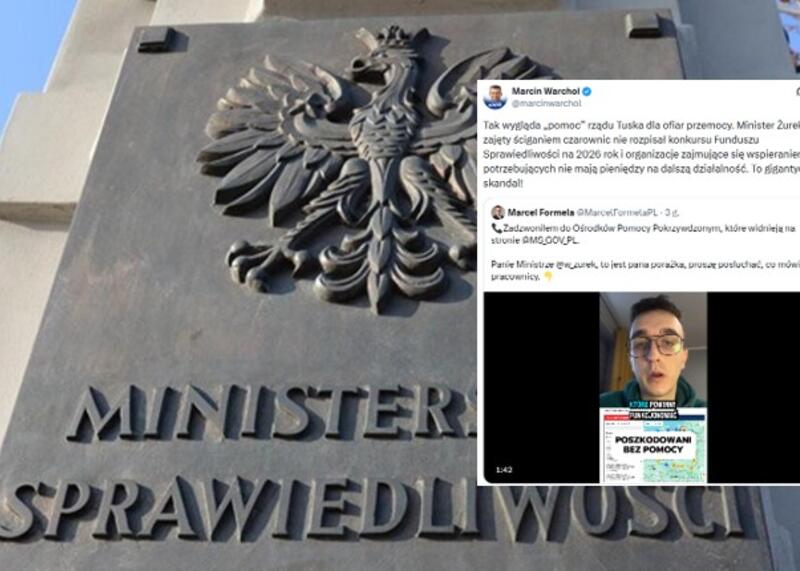Open Marcel Formela's small avatar
This screenshot has width=800, height=571.
498,212
